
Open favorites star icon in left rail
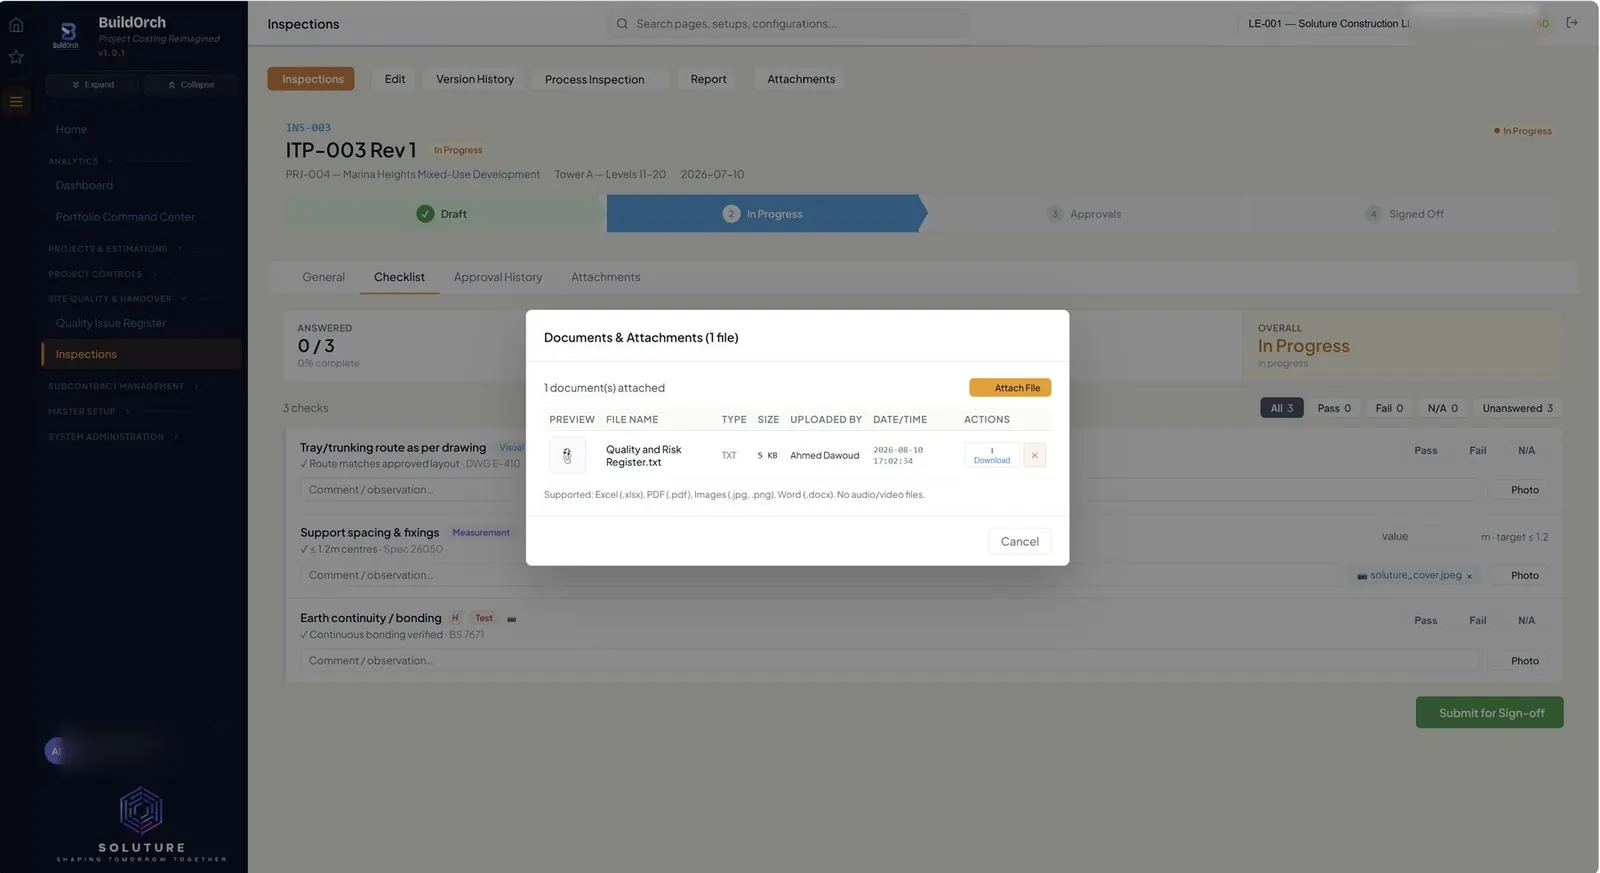click(16, 57)
